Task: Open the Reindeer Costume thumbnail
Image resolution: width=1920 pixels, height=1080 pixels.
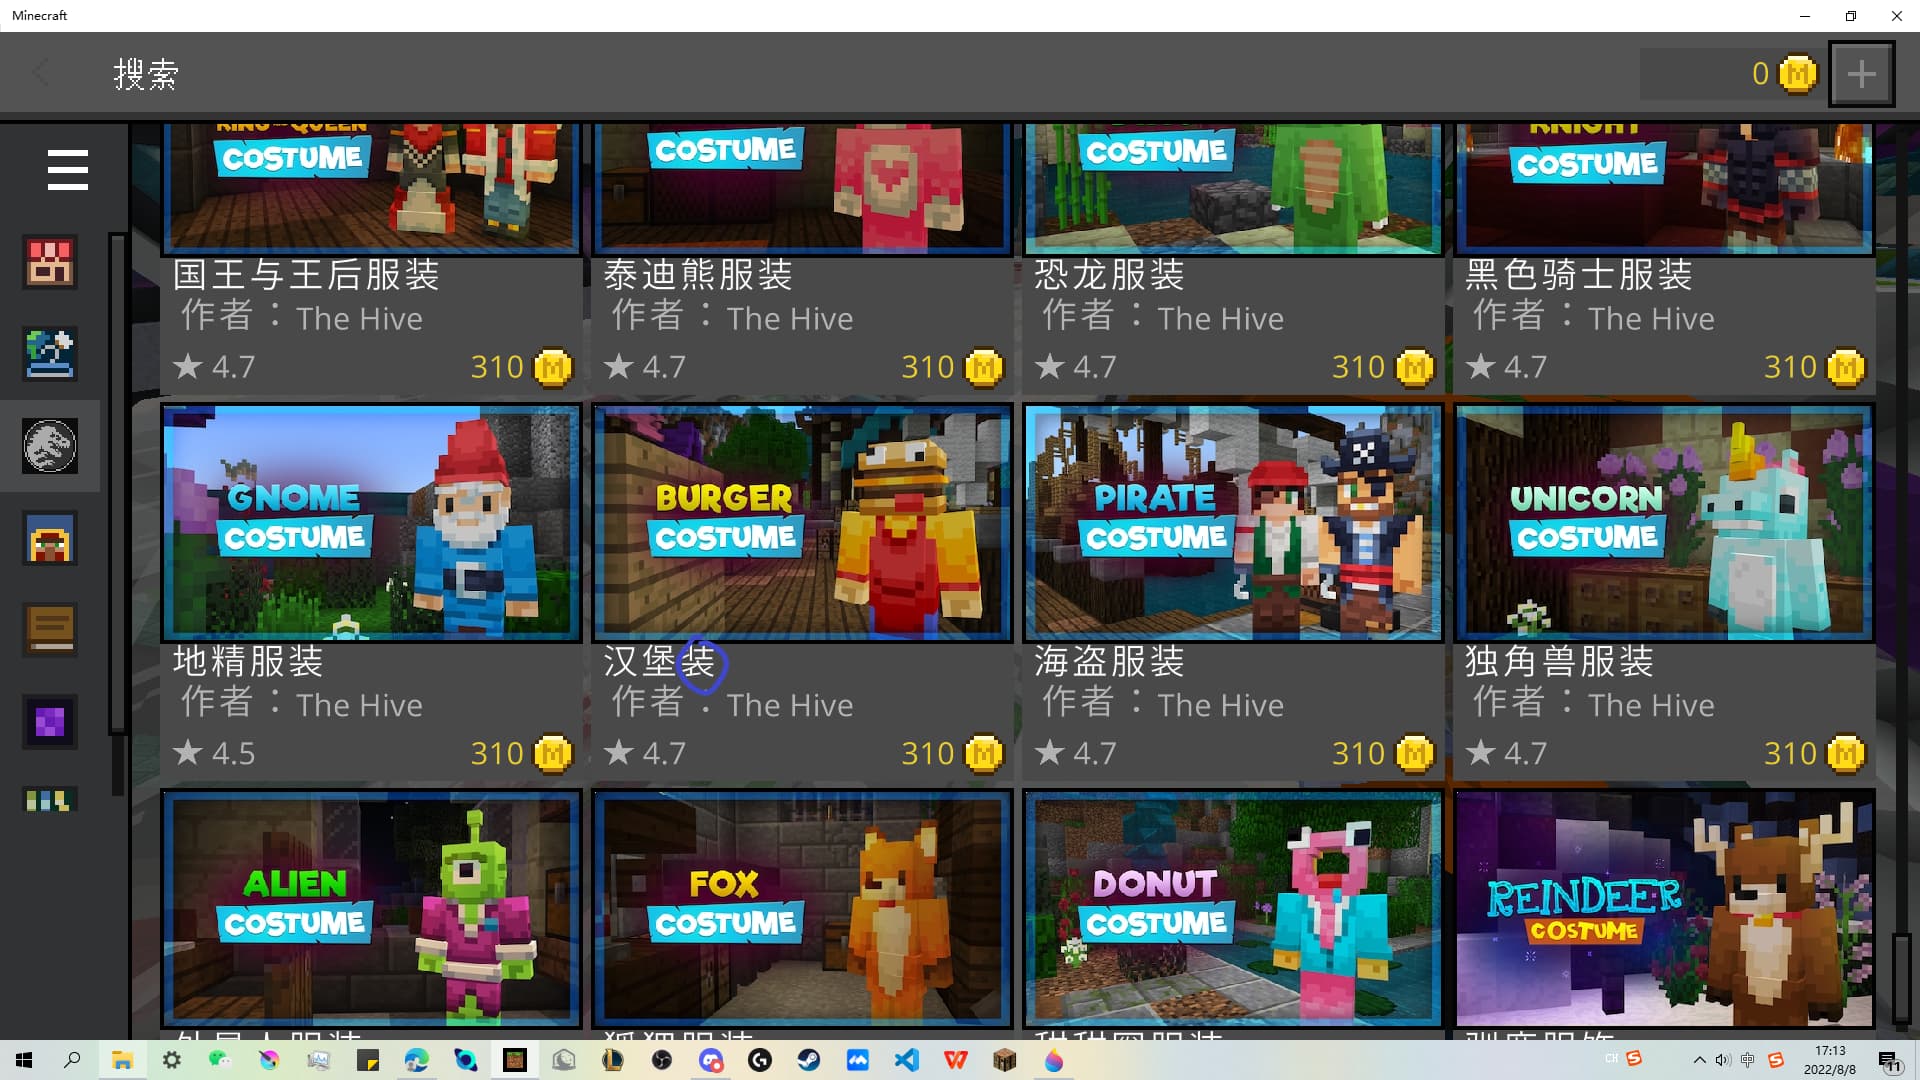Action: (x=1664, y=909)
